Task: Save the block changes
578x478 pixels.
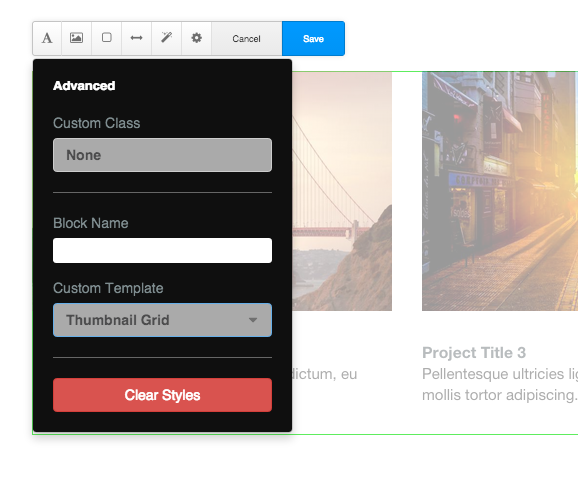Action: tap(313, 38)
